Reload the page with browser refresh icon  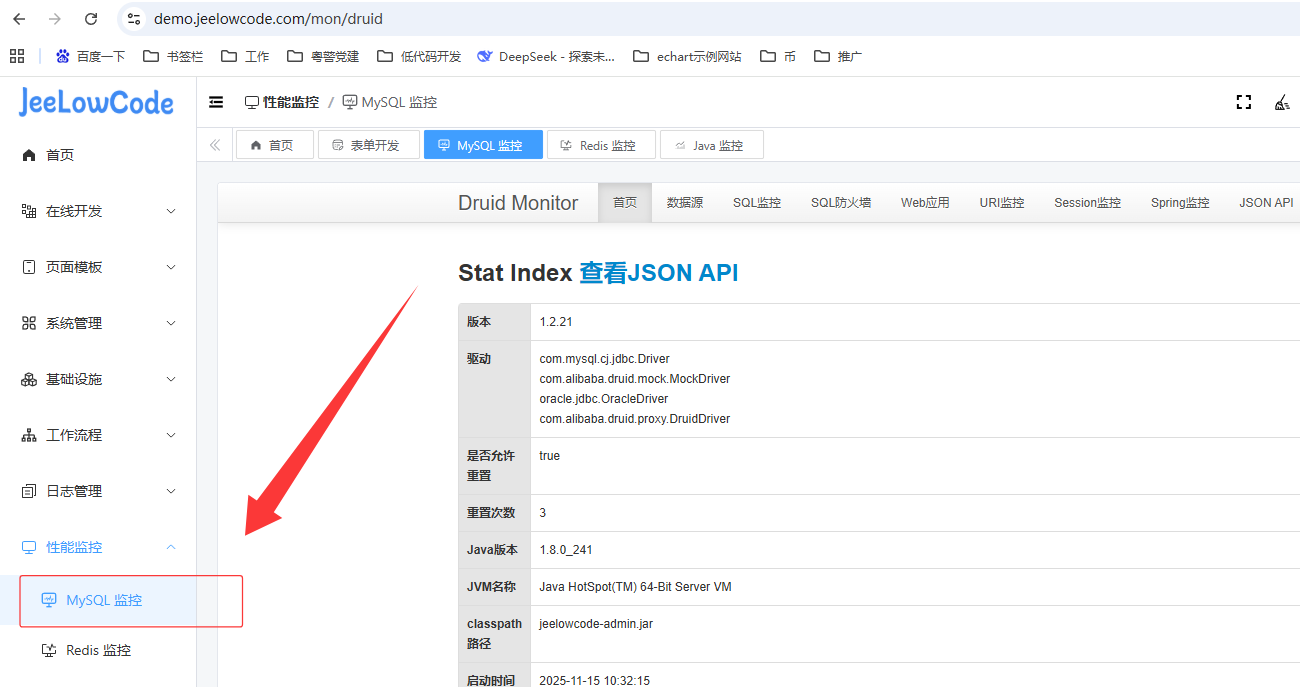(91, 19)
